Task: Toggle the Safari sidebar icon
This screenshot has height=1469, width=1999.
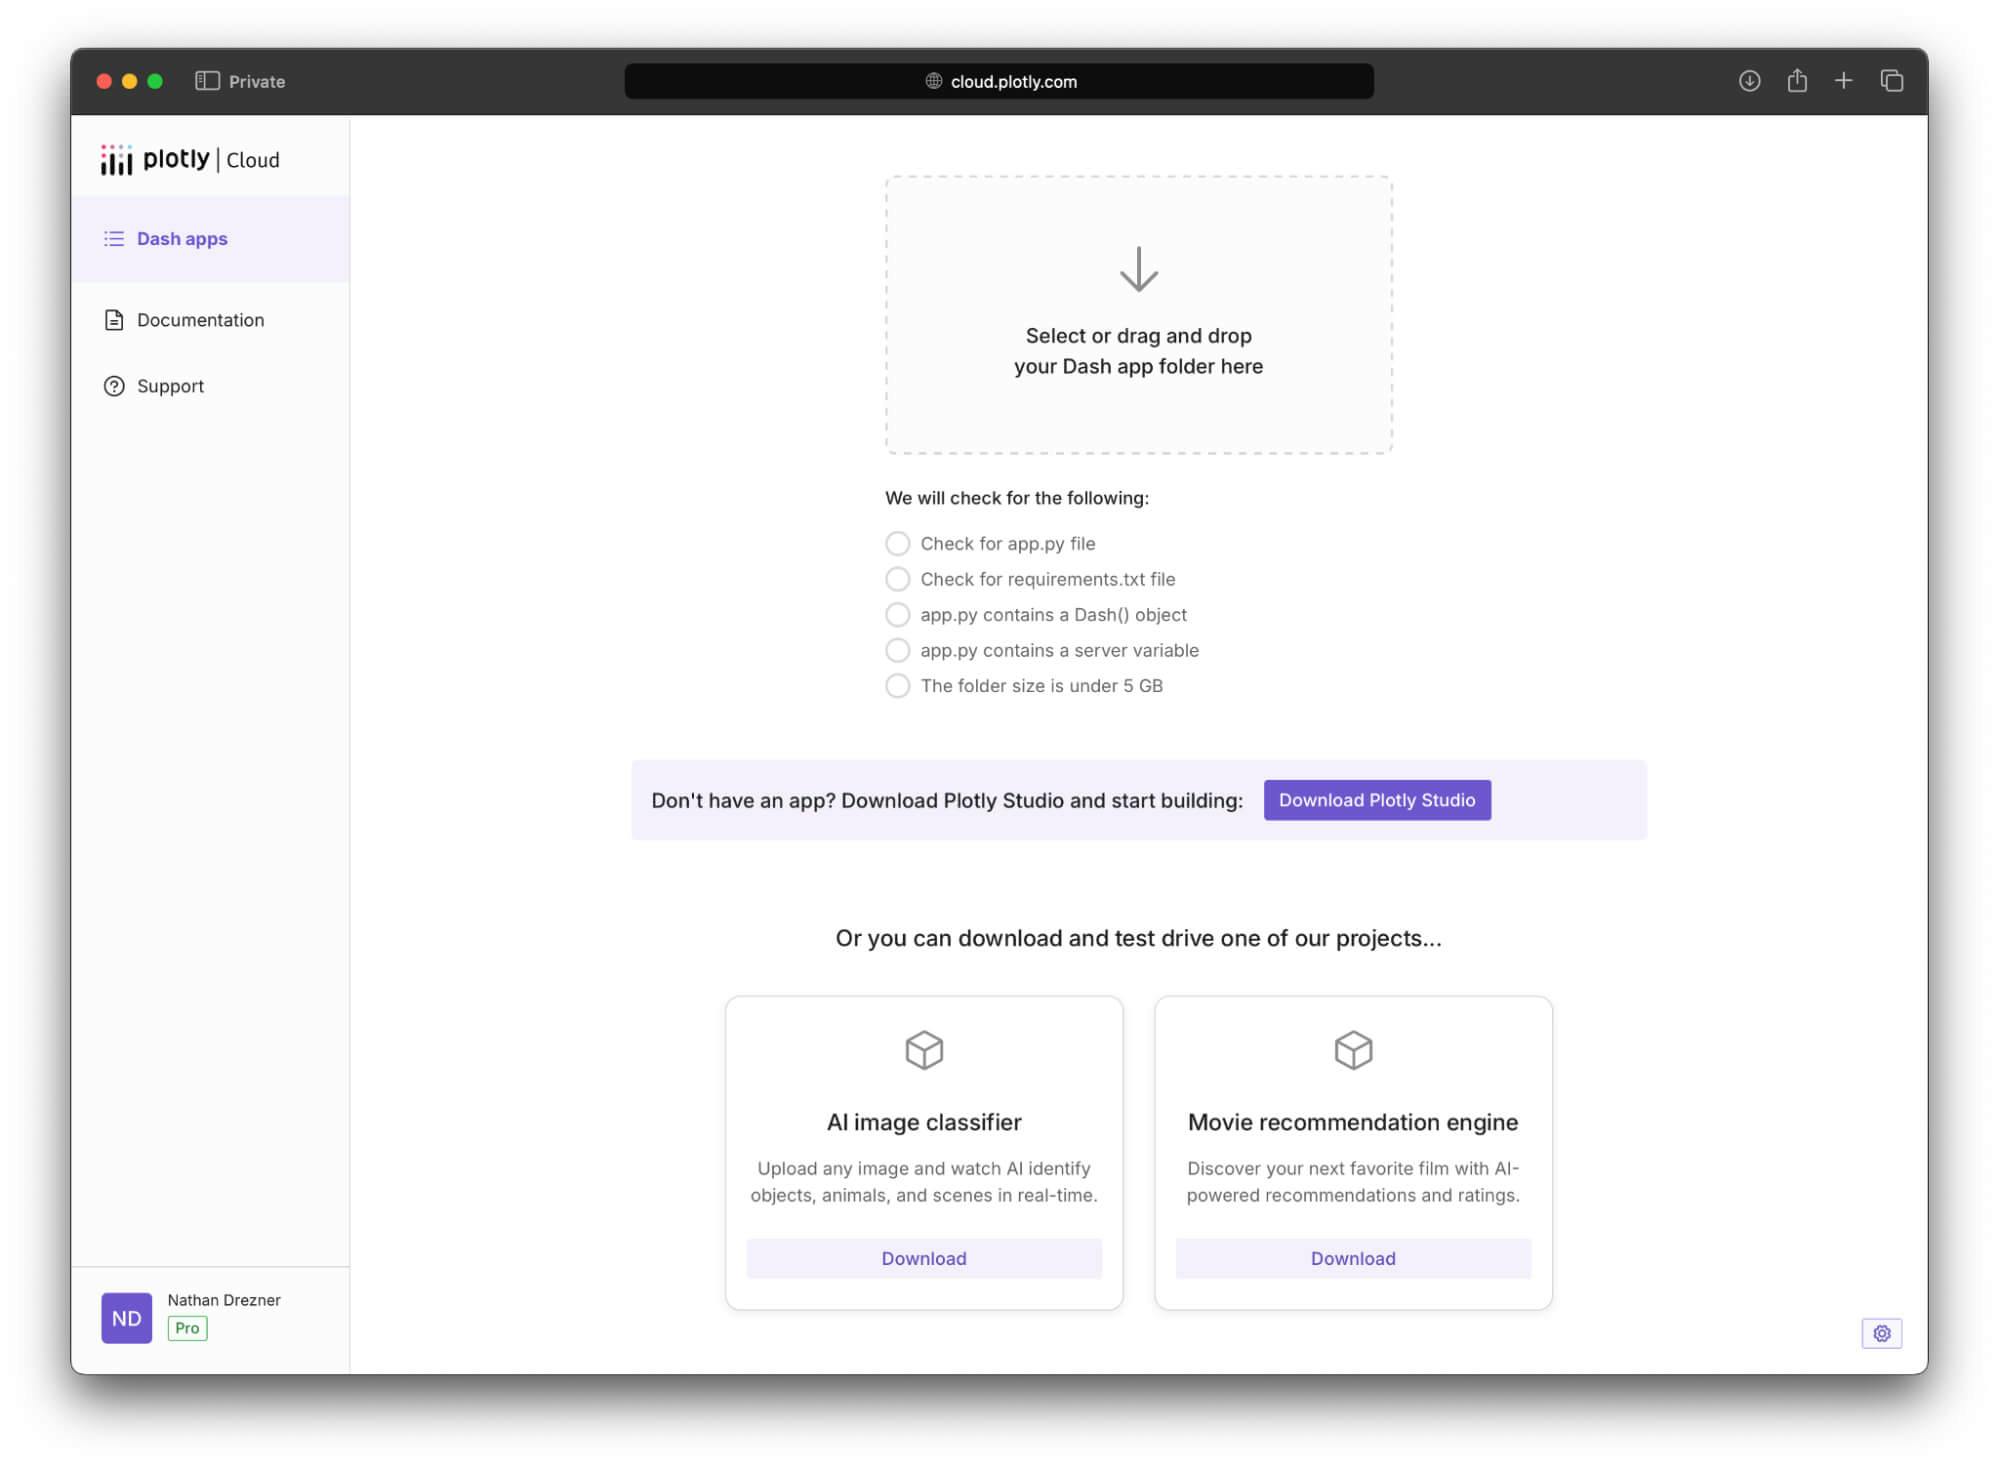Action: tap(207, 81)
